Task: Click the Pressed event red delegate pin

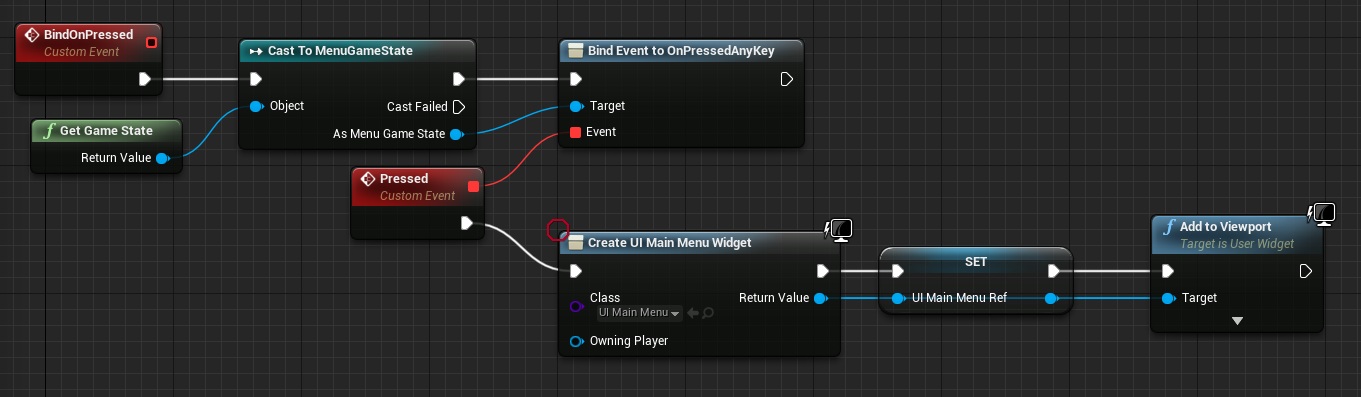Action: (x=473, y=186)
